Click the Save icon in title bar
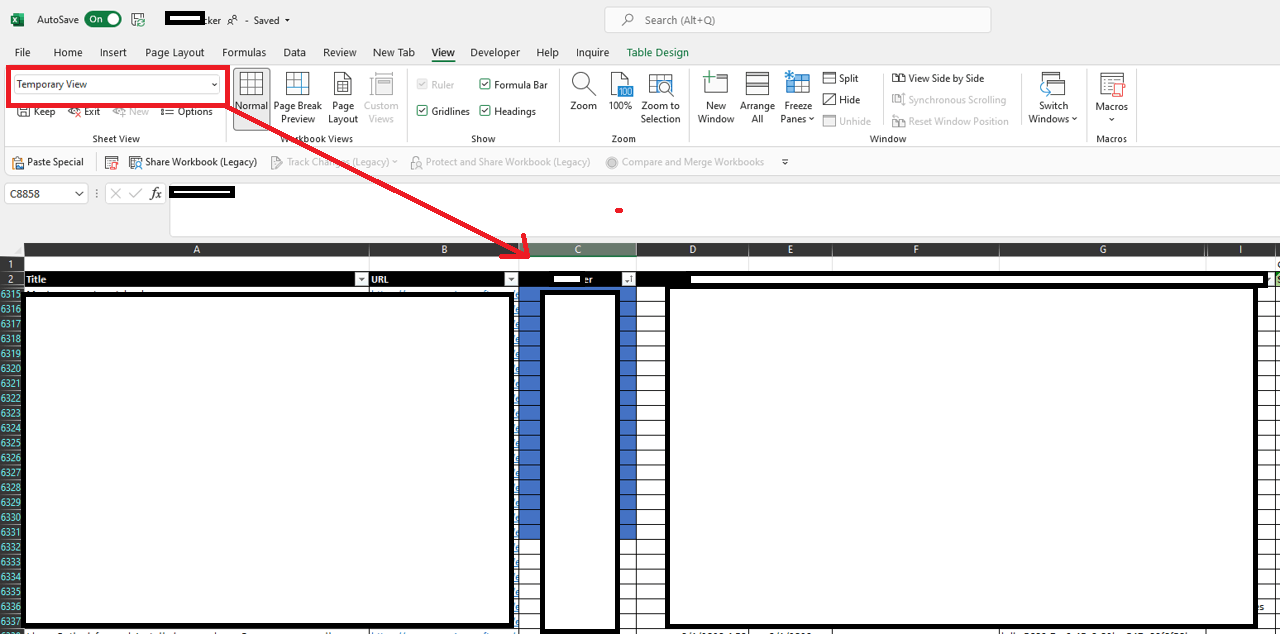1280x634 pixels. (138, 20)
